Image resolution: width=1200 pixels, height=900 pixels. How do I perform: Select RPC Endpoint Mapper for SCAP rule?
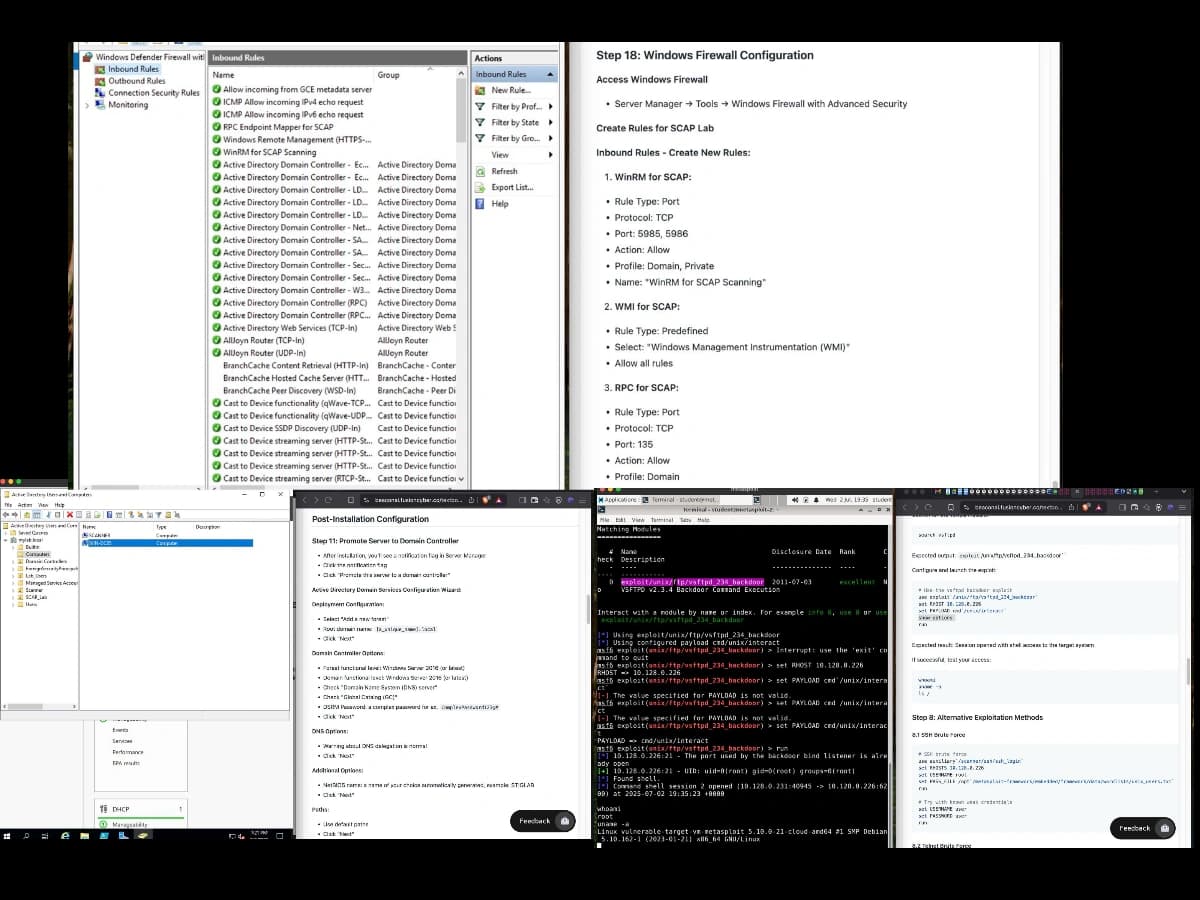[278, 127]
